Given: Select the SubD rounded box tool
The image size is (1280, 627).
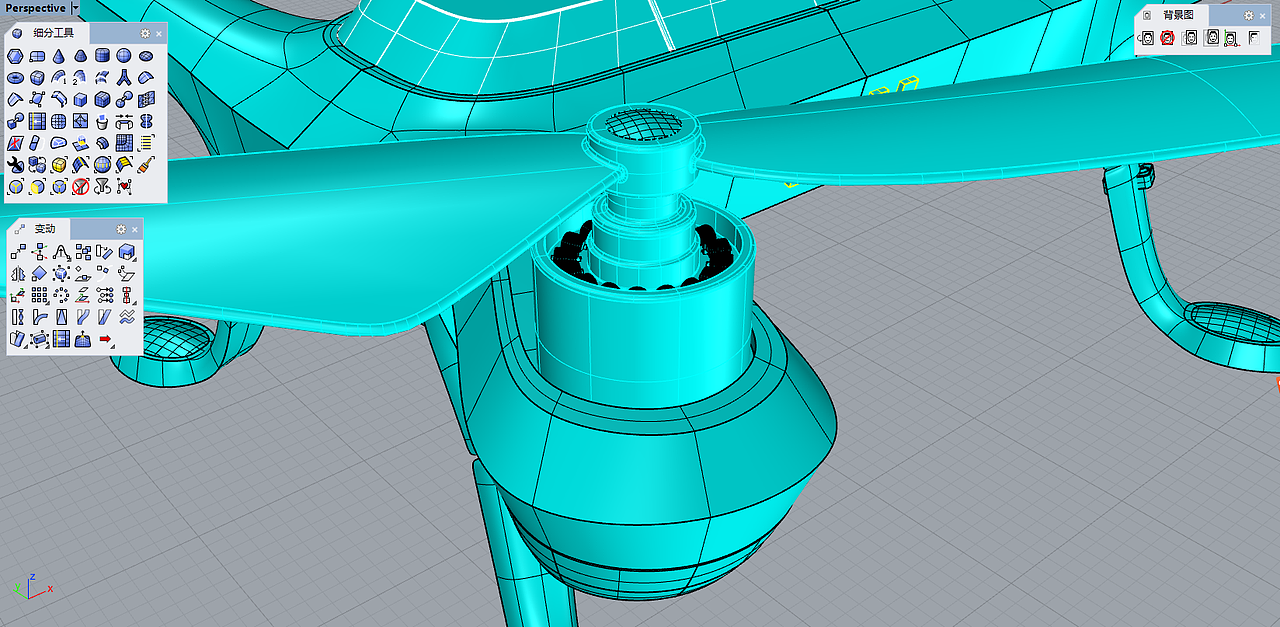Looking at the screenshot, I should pyautogui.click(x=37, y=77).
